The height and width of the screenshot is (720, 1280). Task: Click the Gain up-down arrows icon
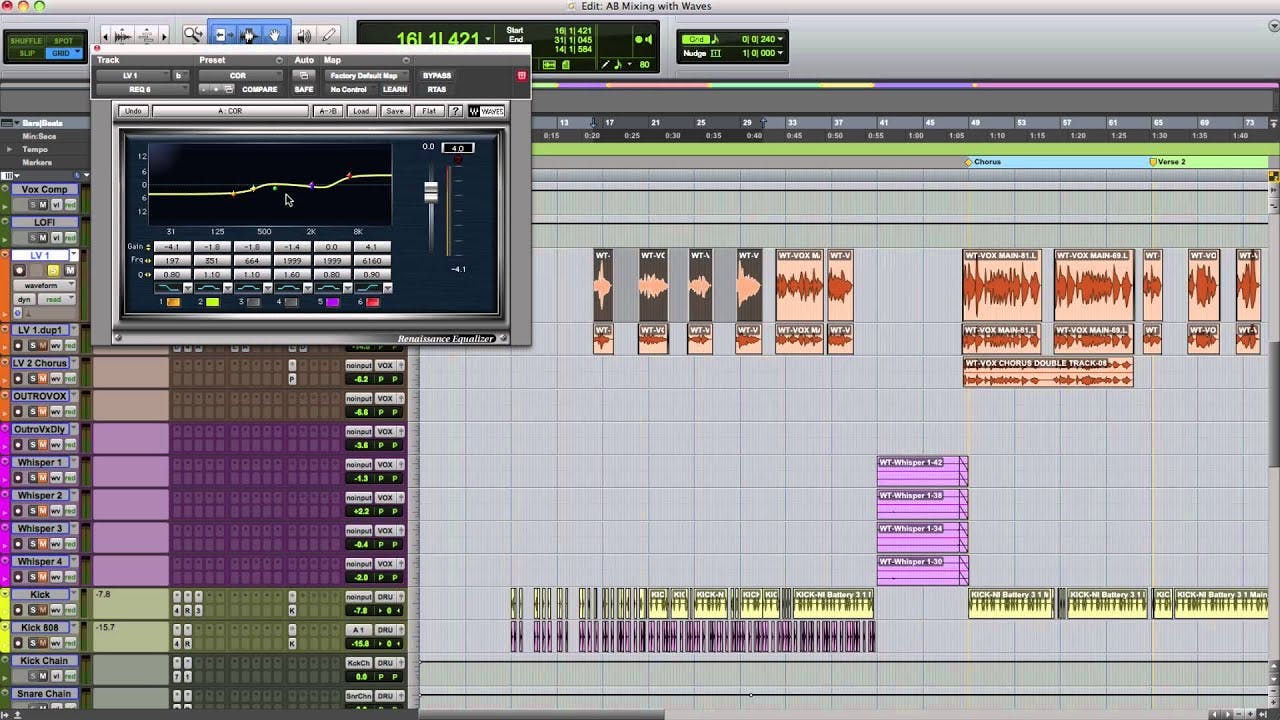pos(148,247)
